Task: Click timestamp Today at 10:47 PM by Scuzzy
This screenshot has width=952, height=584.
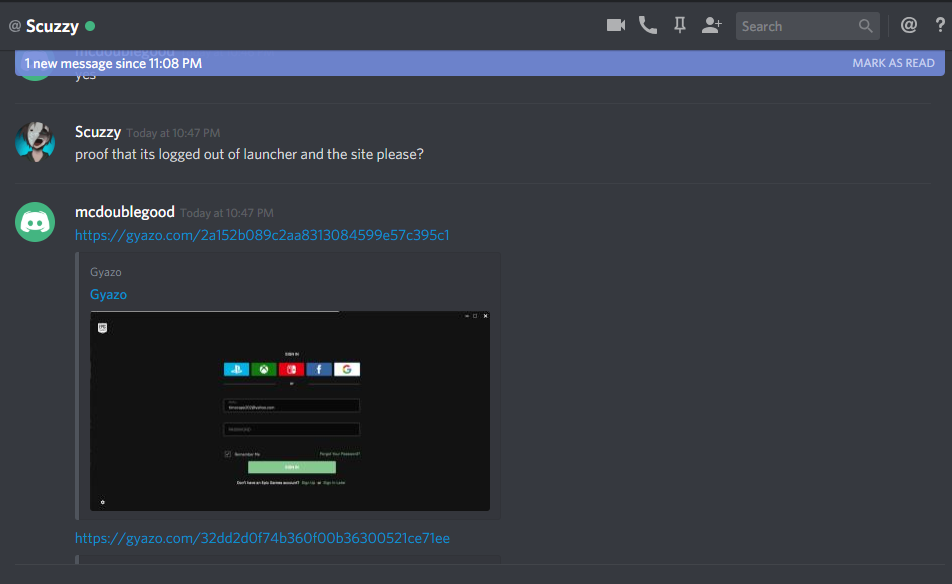Action: click(x=173, y=133)
